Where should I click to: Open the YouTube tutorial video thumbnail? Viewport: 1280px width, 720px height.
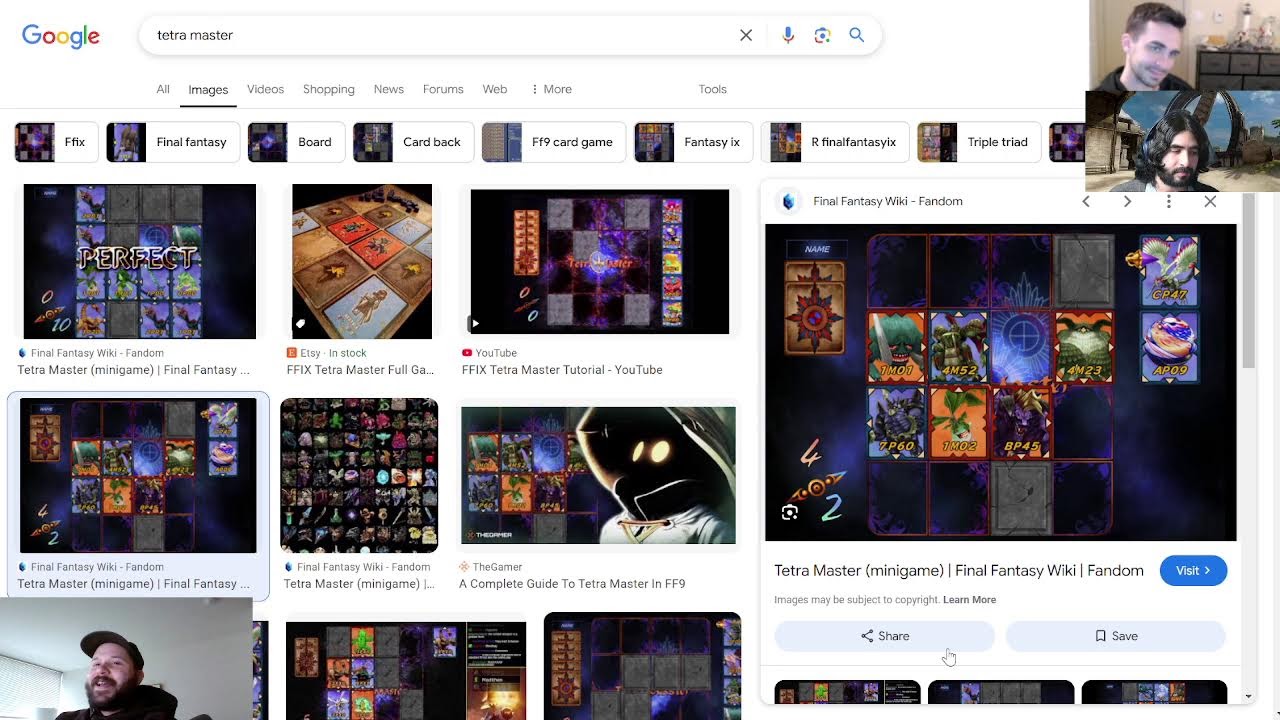600,262
